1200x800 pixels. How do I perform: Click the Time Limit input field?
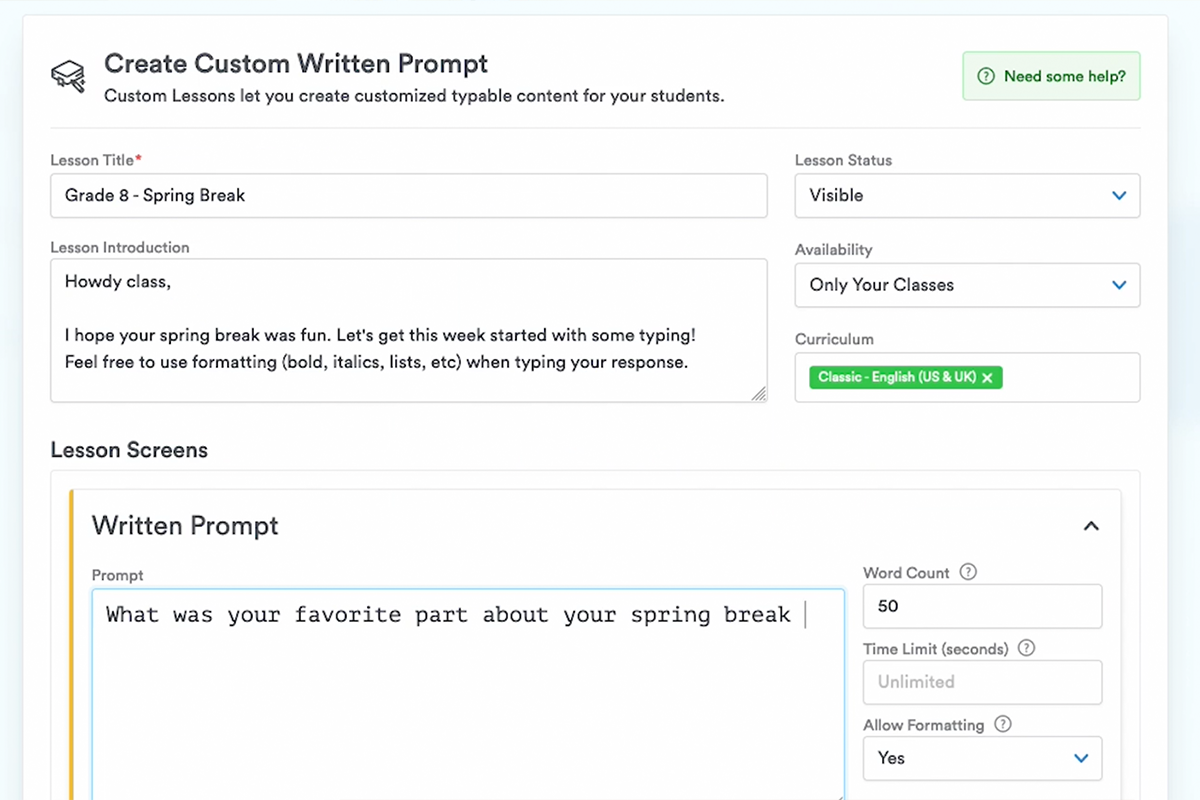point(982,682)
